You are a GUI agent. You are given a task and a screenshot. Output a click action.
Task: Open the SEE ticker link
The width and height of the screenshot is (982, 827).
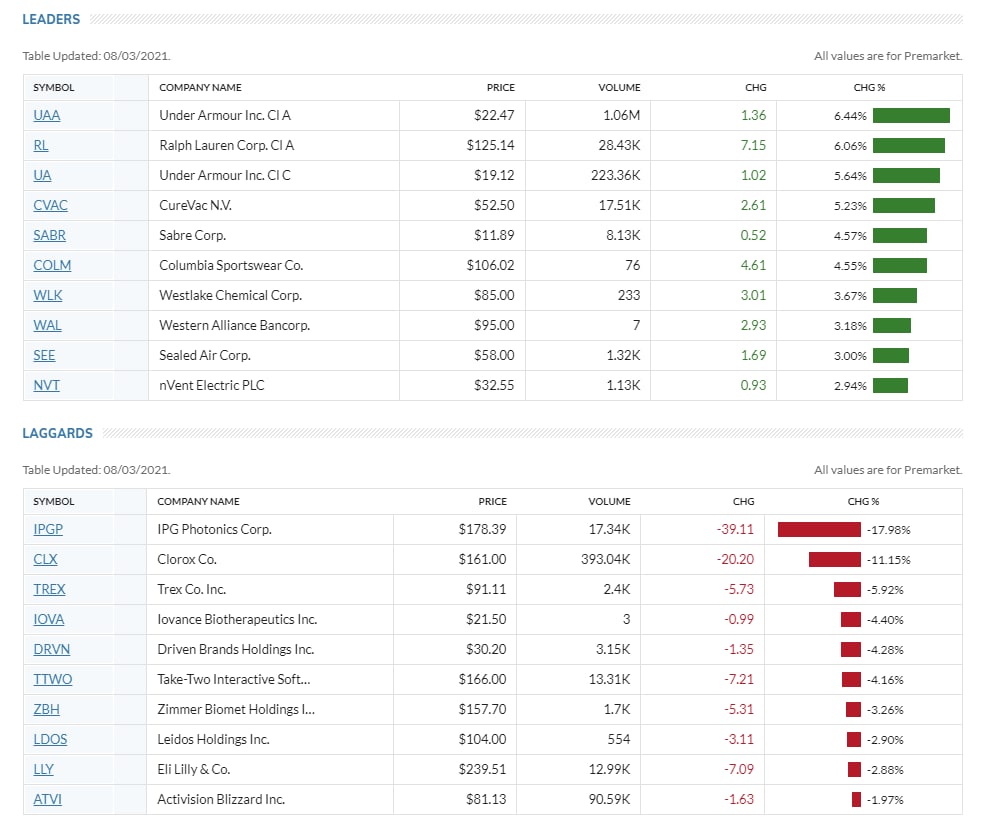(x=44, y=356)
